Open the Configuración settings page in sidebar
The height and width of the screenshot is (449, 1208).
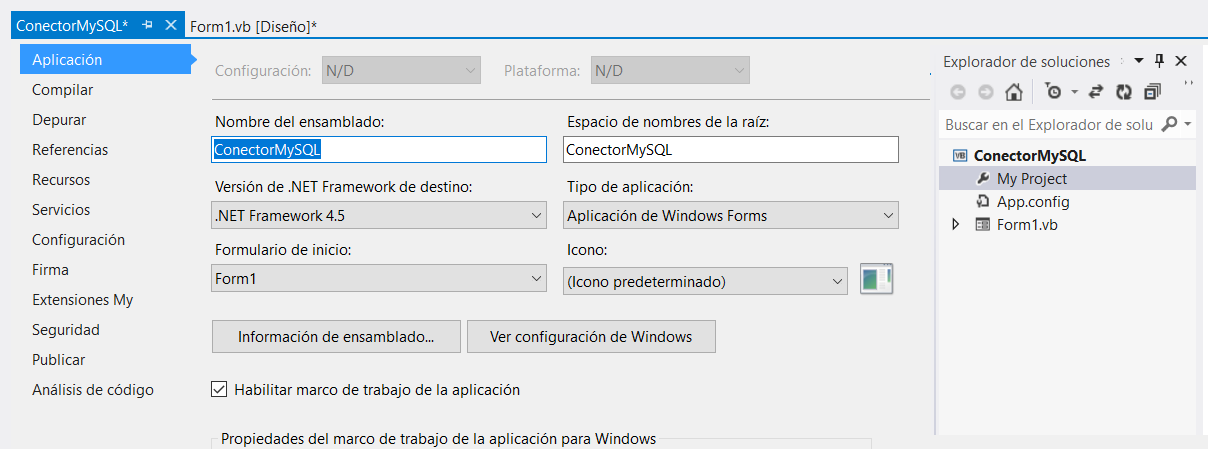79,240
